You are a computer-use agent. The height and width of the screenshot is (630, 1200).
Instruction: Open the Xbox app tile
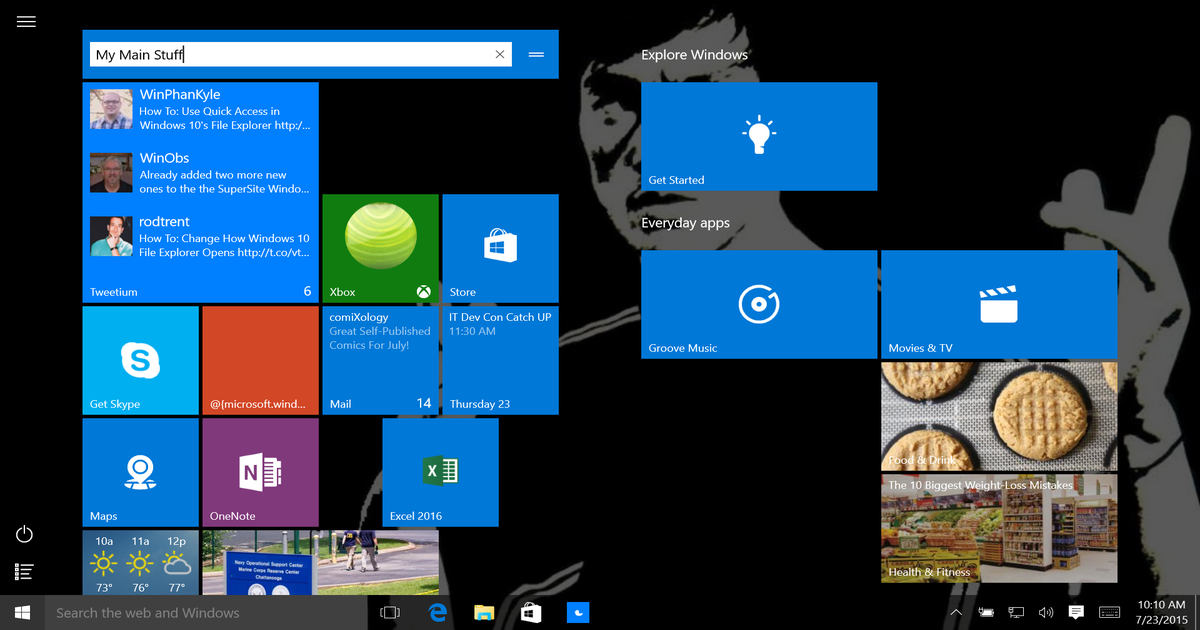[x=380, y=247]
